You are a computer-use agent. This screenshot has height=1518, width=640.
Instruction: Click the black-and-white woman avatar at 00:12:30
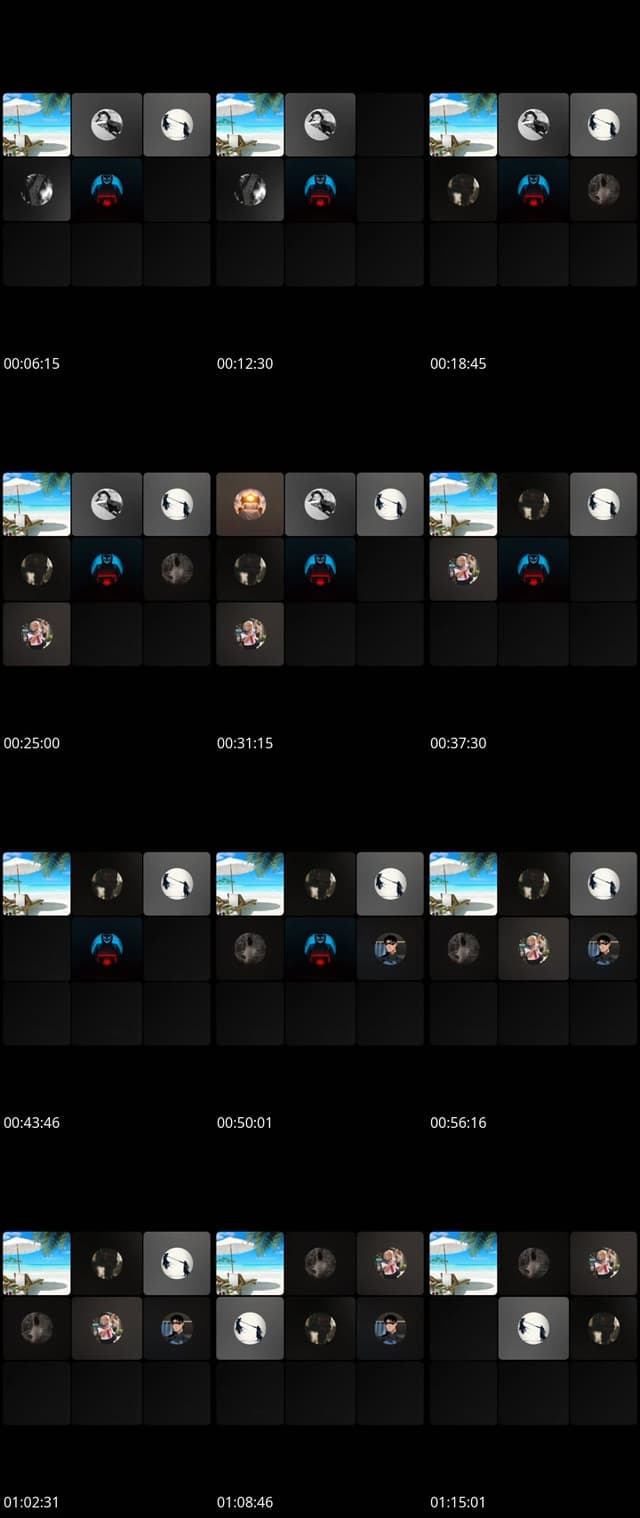pyautogui.click(x=320, y=124)
